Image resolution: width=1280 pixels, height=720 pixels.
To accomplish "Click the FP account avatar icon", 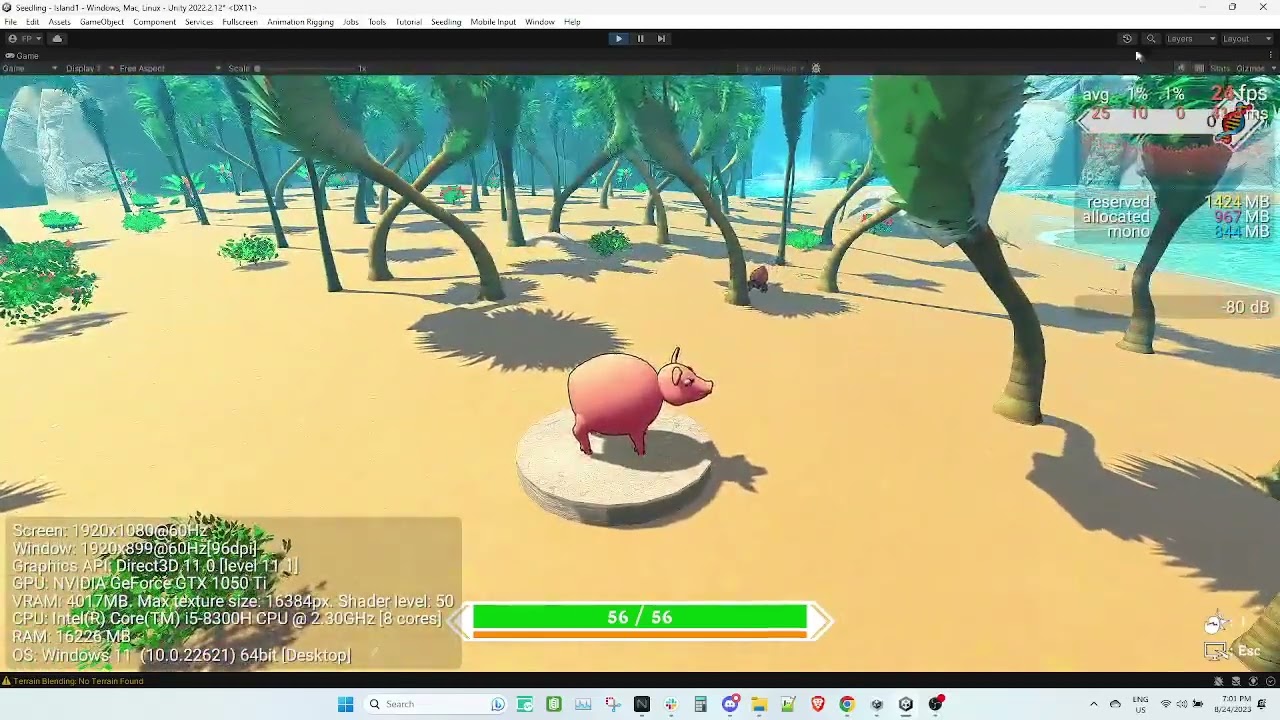I will (13, 38).
